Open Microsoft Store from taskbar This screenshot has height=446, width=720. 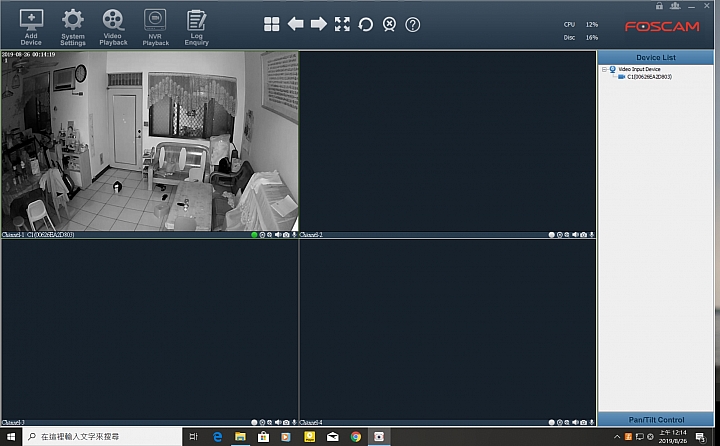[263, 436]
